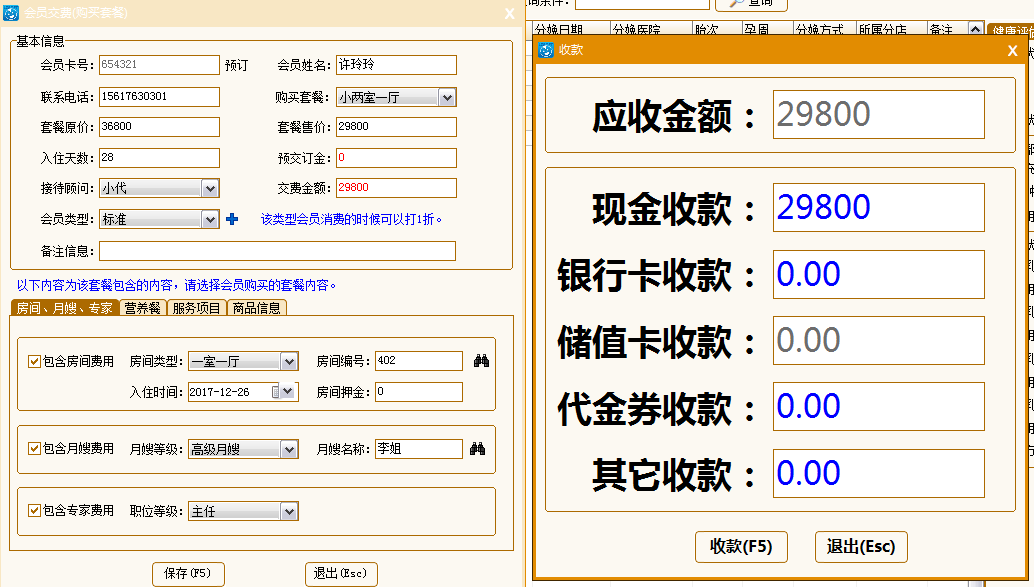Click the 收款 dialog title bar logo

(x=546, y=50)
